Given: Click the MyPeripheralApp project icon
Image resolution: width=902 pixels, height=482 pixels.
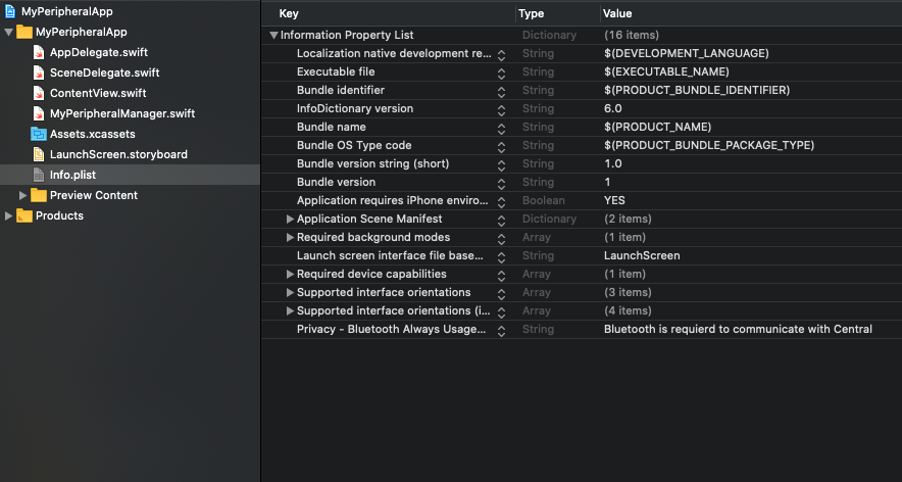Looking at the screenshot, I should click(x=10, y=11).
